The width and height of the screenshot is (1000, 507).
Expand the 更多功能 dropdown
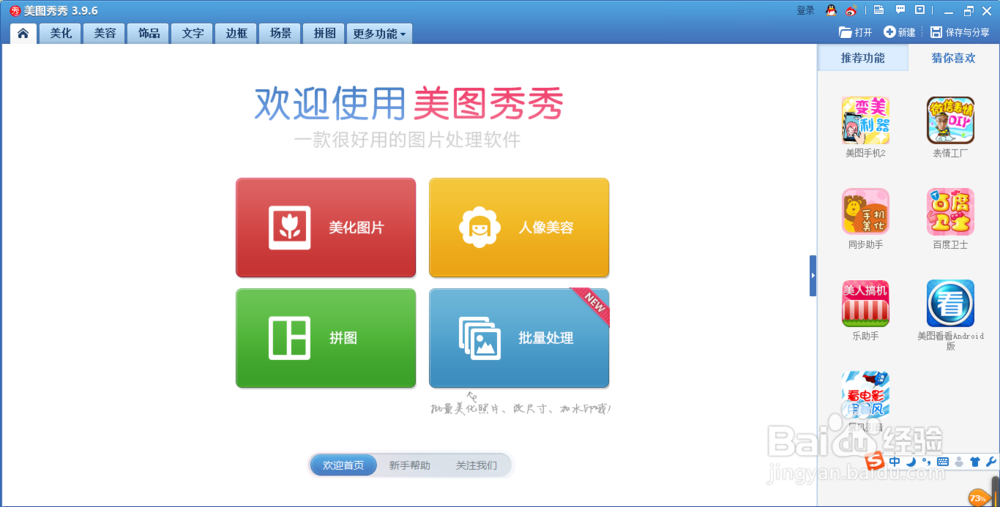(379, 33)
